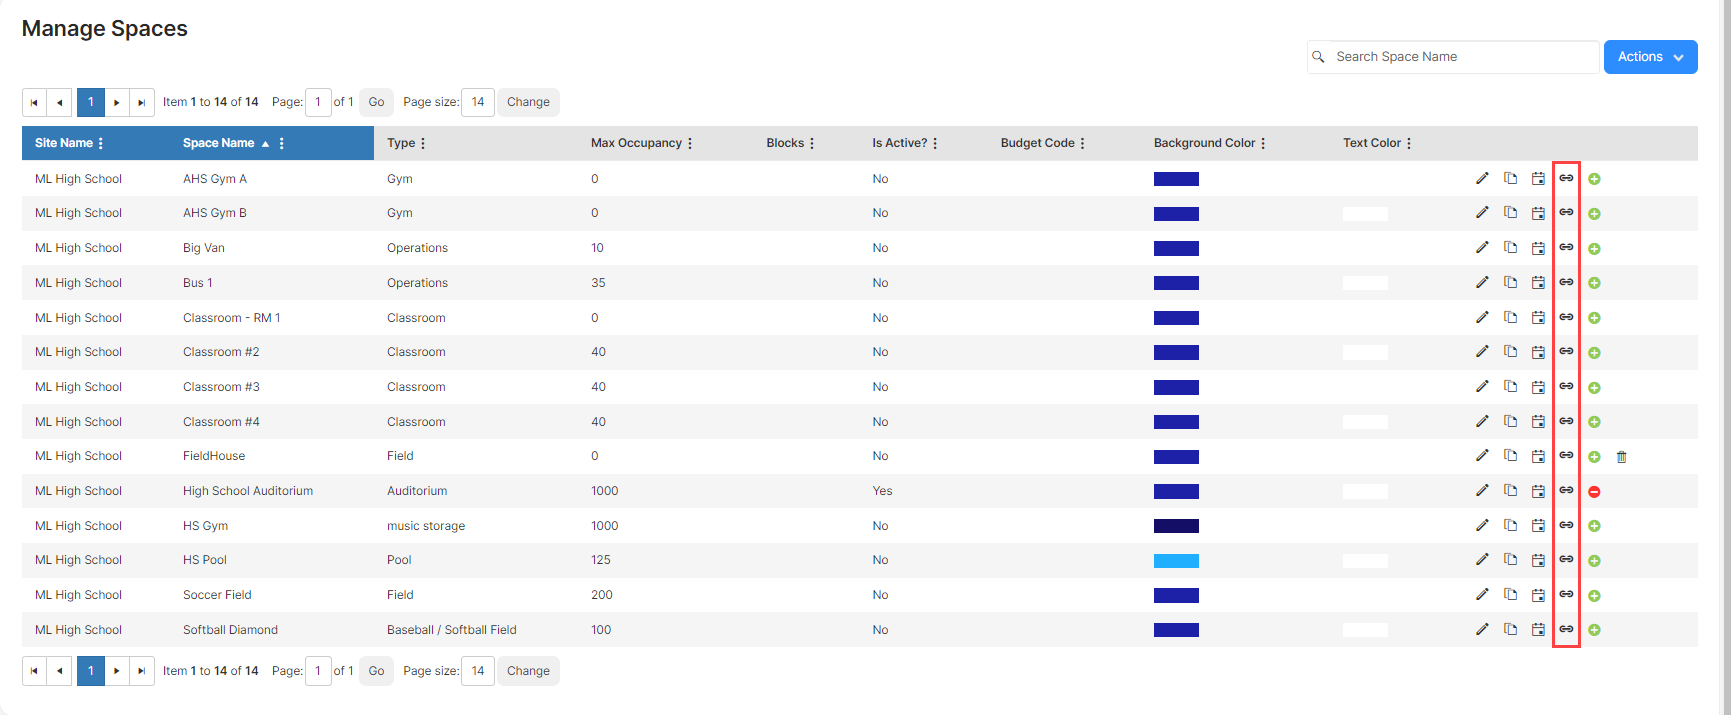Click the Page number field in the upper pager
1731x715 pixels.
pos(318,102)
